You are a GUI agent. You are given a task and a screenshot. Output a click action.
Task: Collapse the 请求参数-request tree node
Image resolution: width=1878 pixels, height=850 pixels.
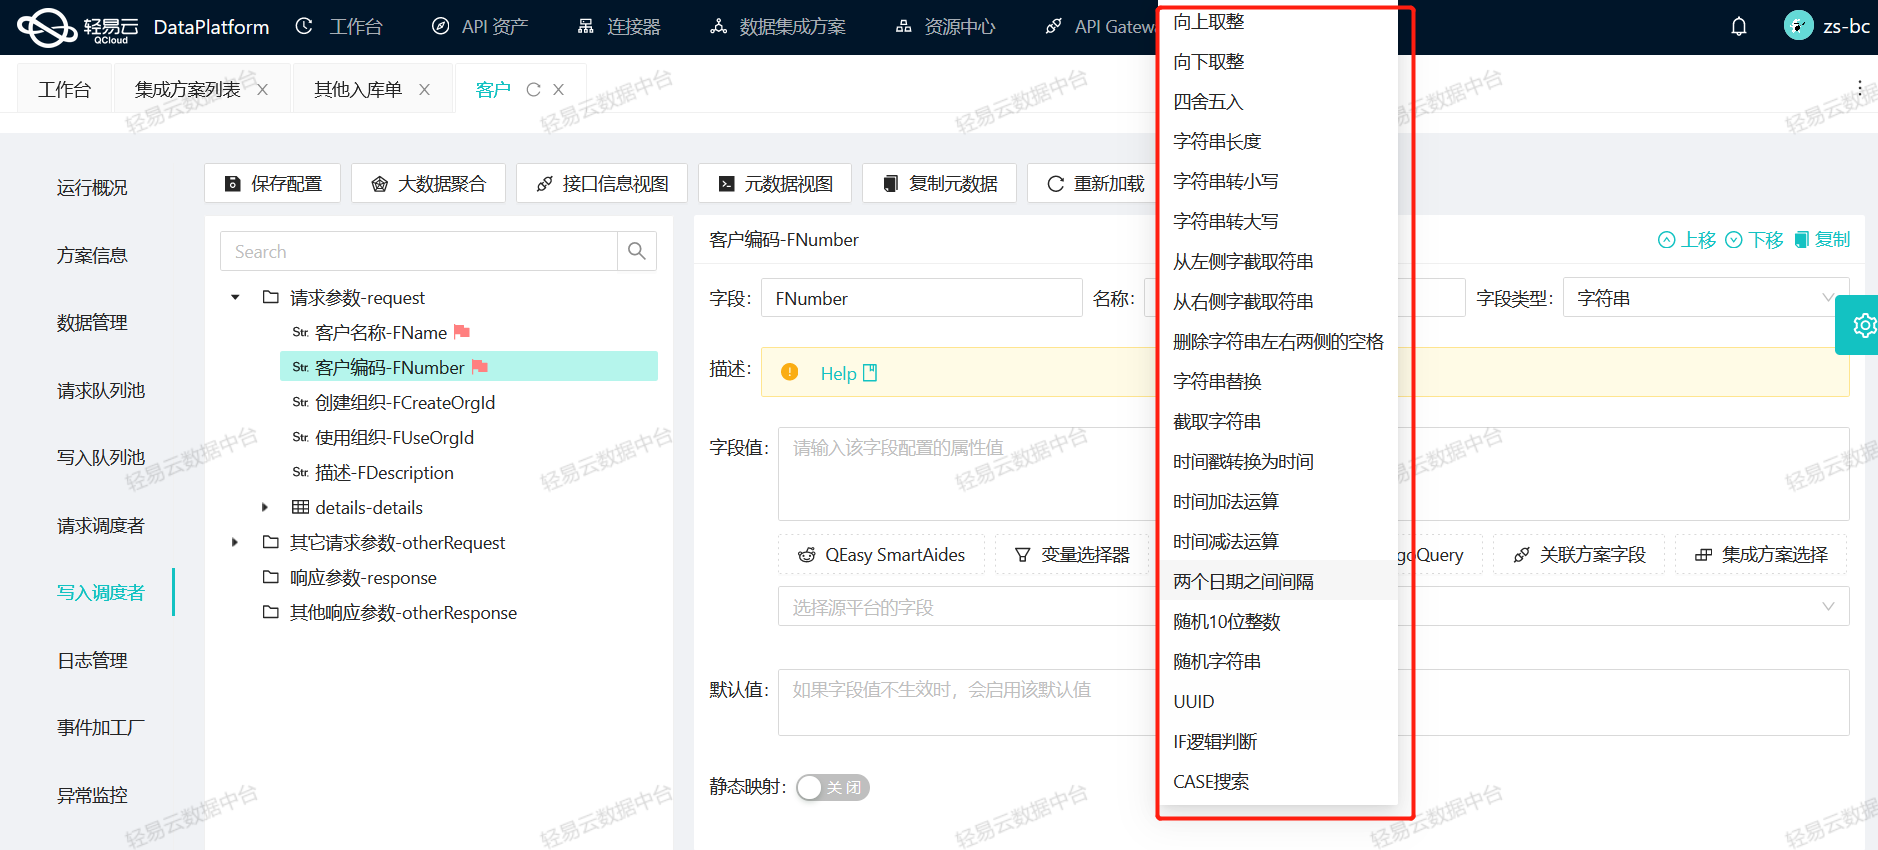235,297
